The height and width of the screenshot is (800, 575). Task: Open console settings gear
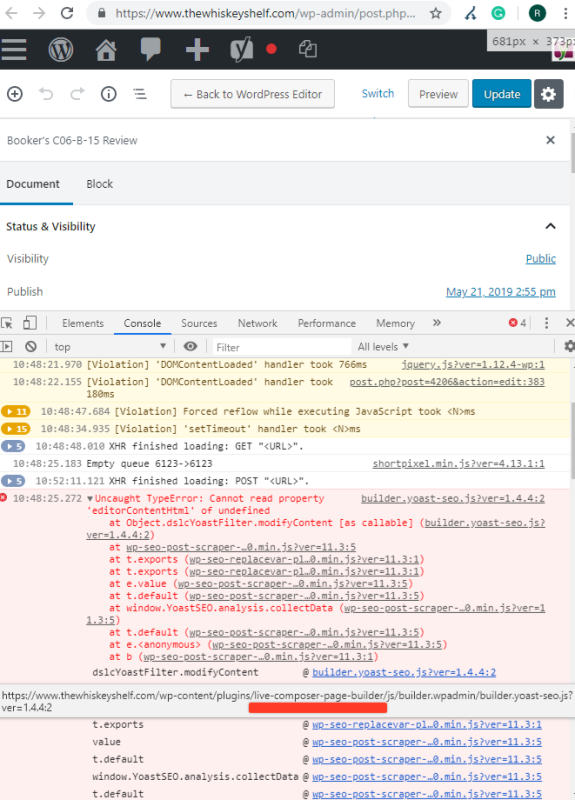coord(569,346)
